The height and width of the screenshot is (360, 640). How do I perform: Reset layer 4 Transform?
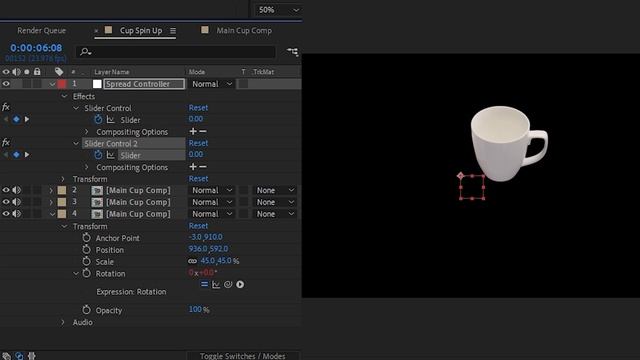coord(198,226)
